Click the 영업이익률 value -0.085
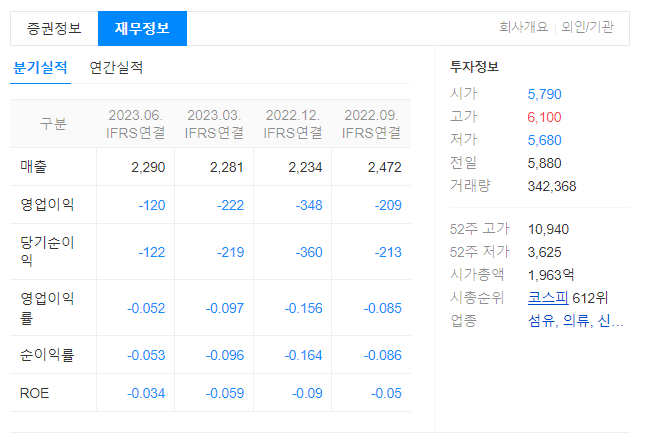The width and height of the screenshot is (645, 436). (x=383, y=308)
